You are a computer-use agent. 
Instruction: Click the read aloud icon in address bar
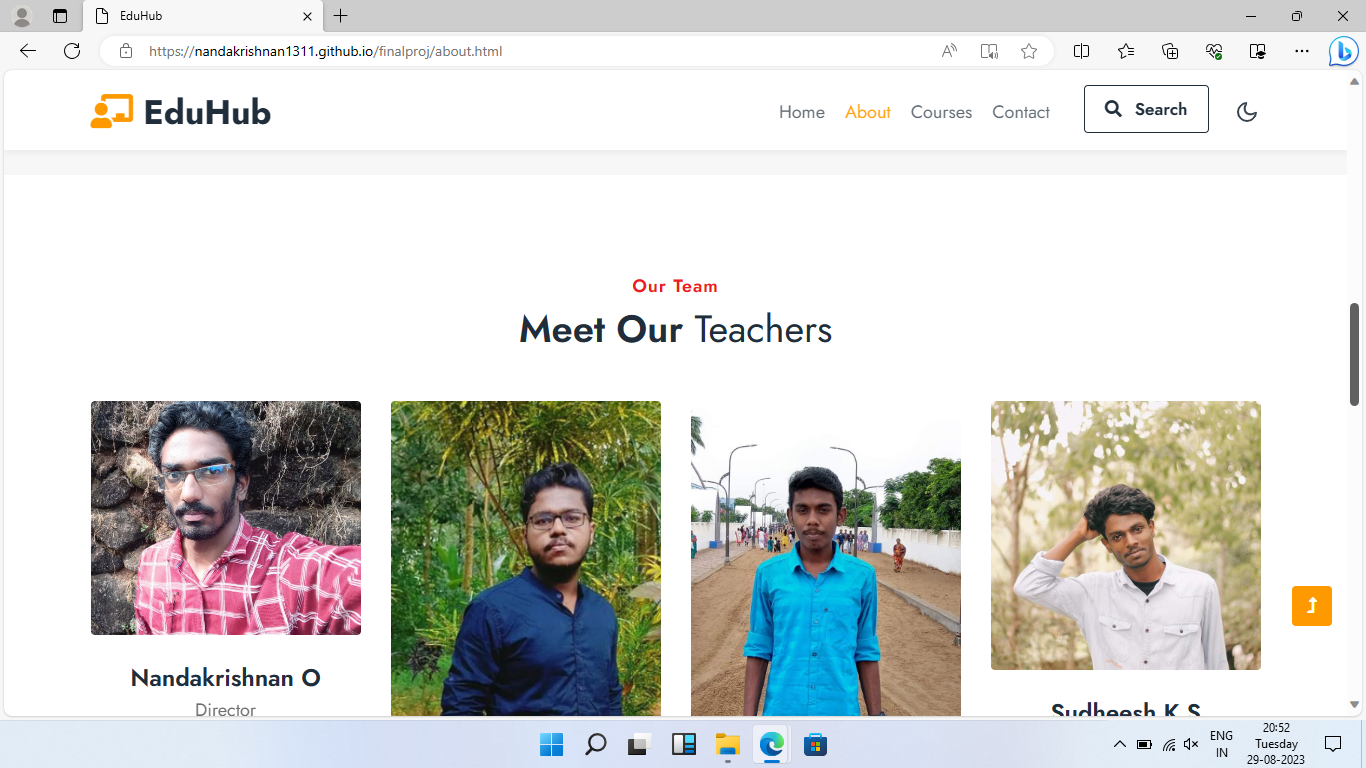click(x=948, y=51)
